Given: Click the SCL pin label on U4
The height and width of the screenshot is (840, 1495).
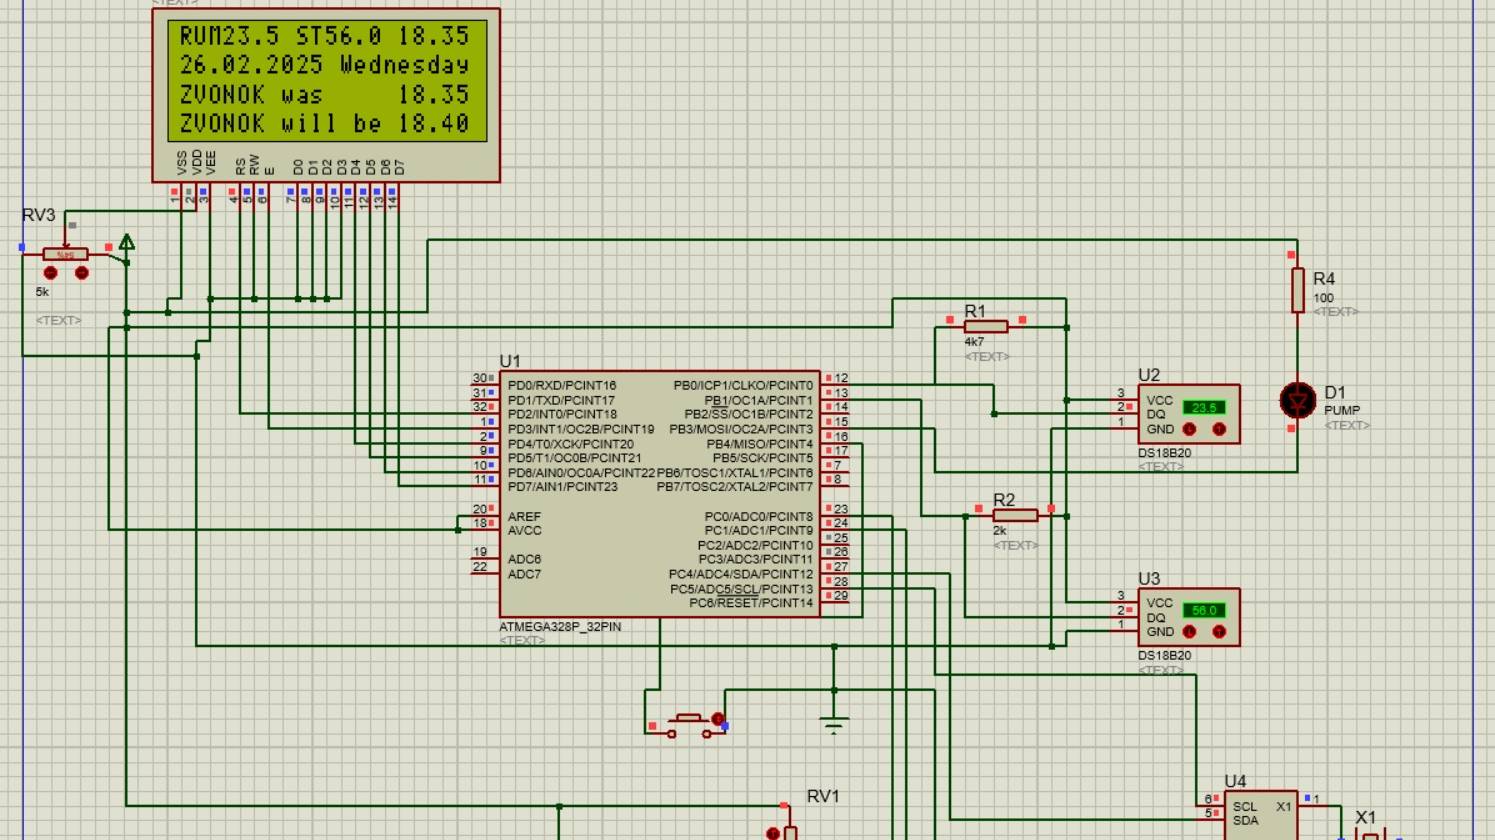Looking at the screenshot, I should (1245, 807).
